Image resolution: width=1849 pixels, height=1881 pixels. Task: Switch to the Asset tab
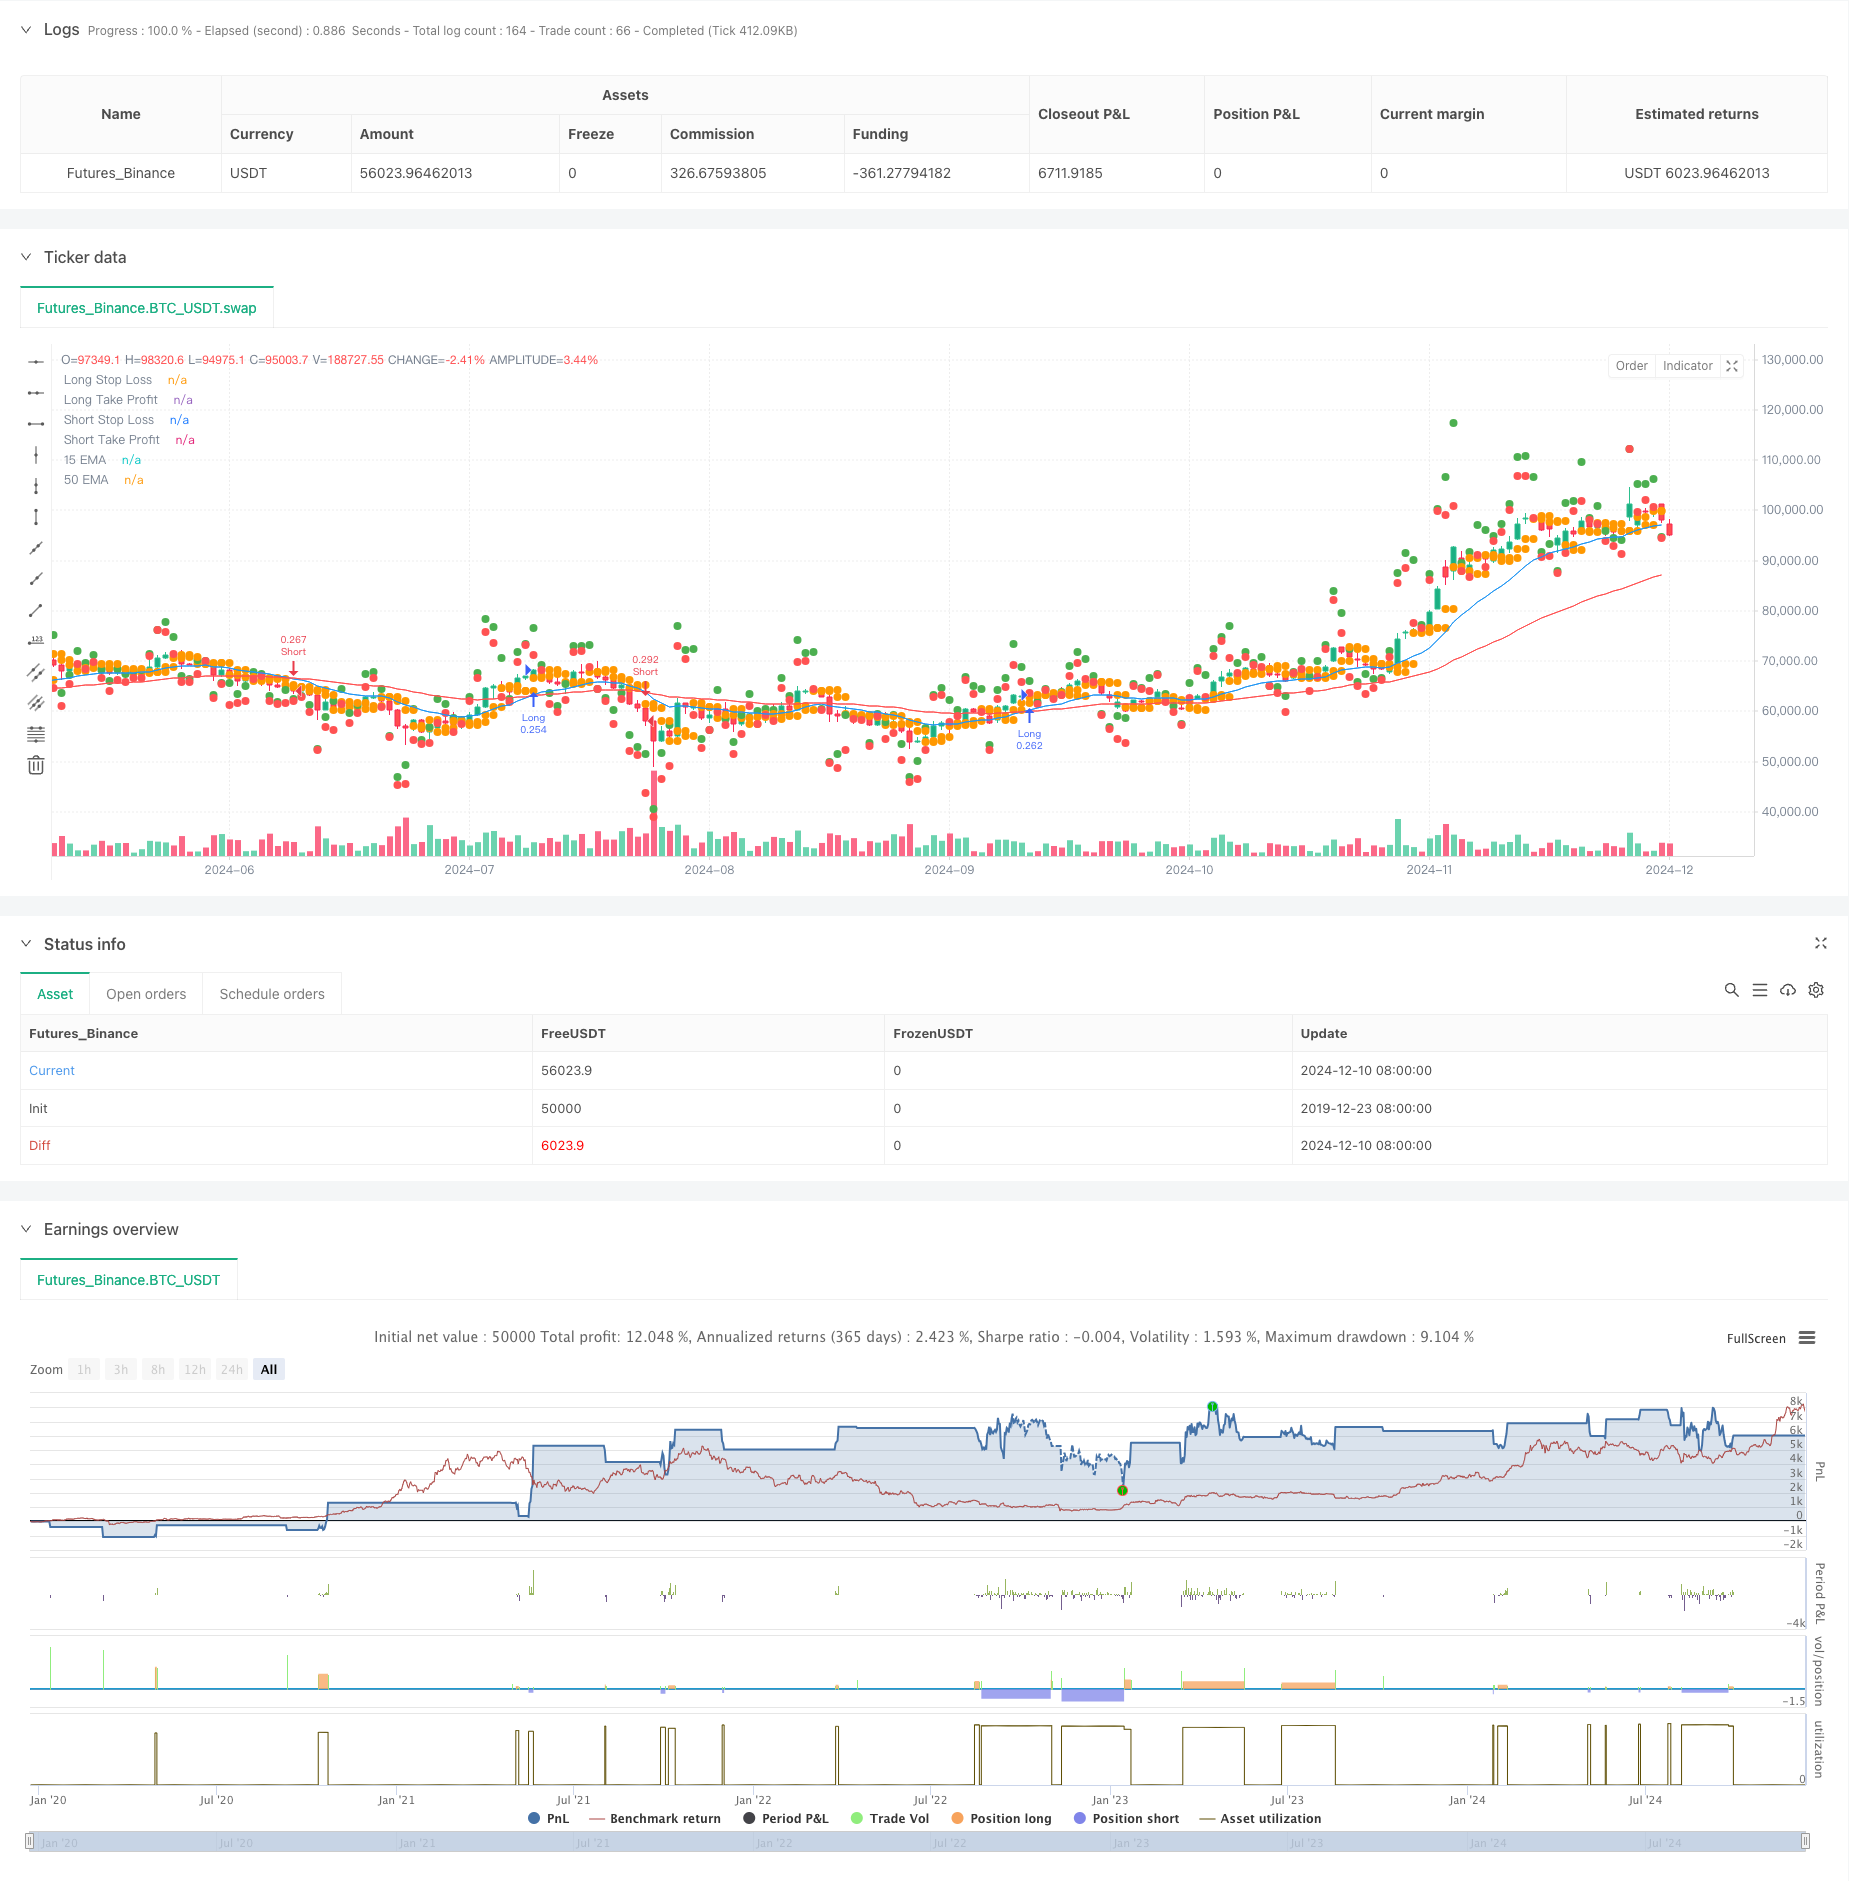(x=55, y=994)
